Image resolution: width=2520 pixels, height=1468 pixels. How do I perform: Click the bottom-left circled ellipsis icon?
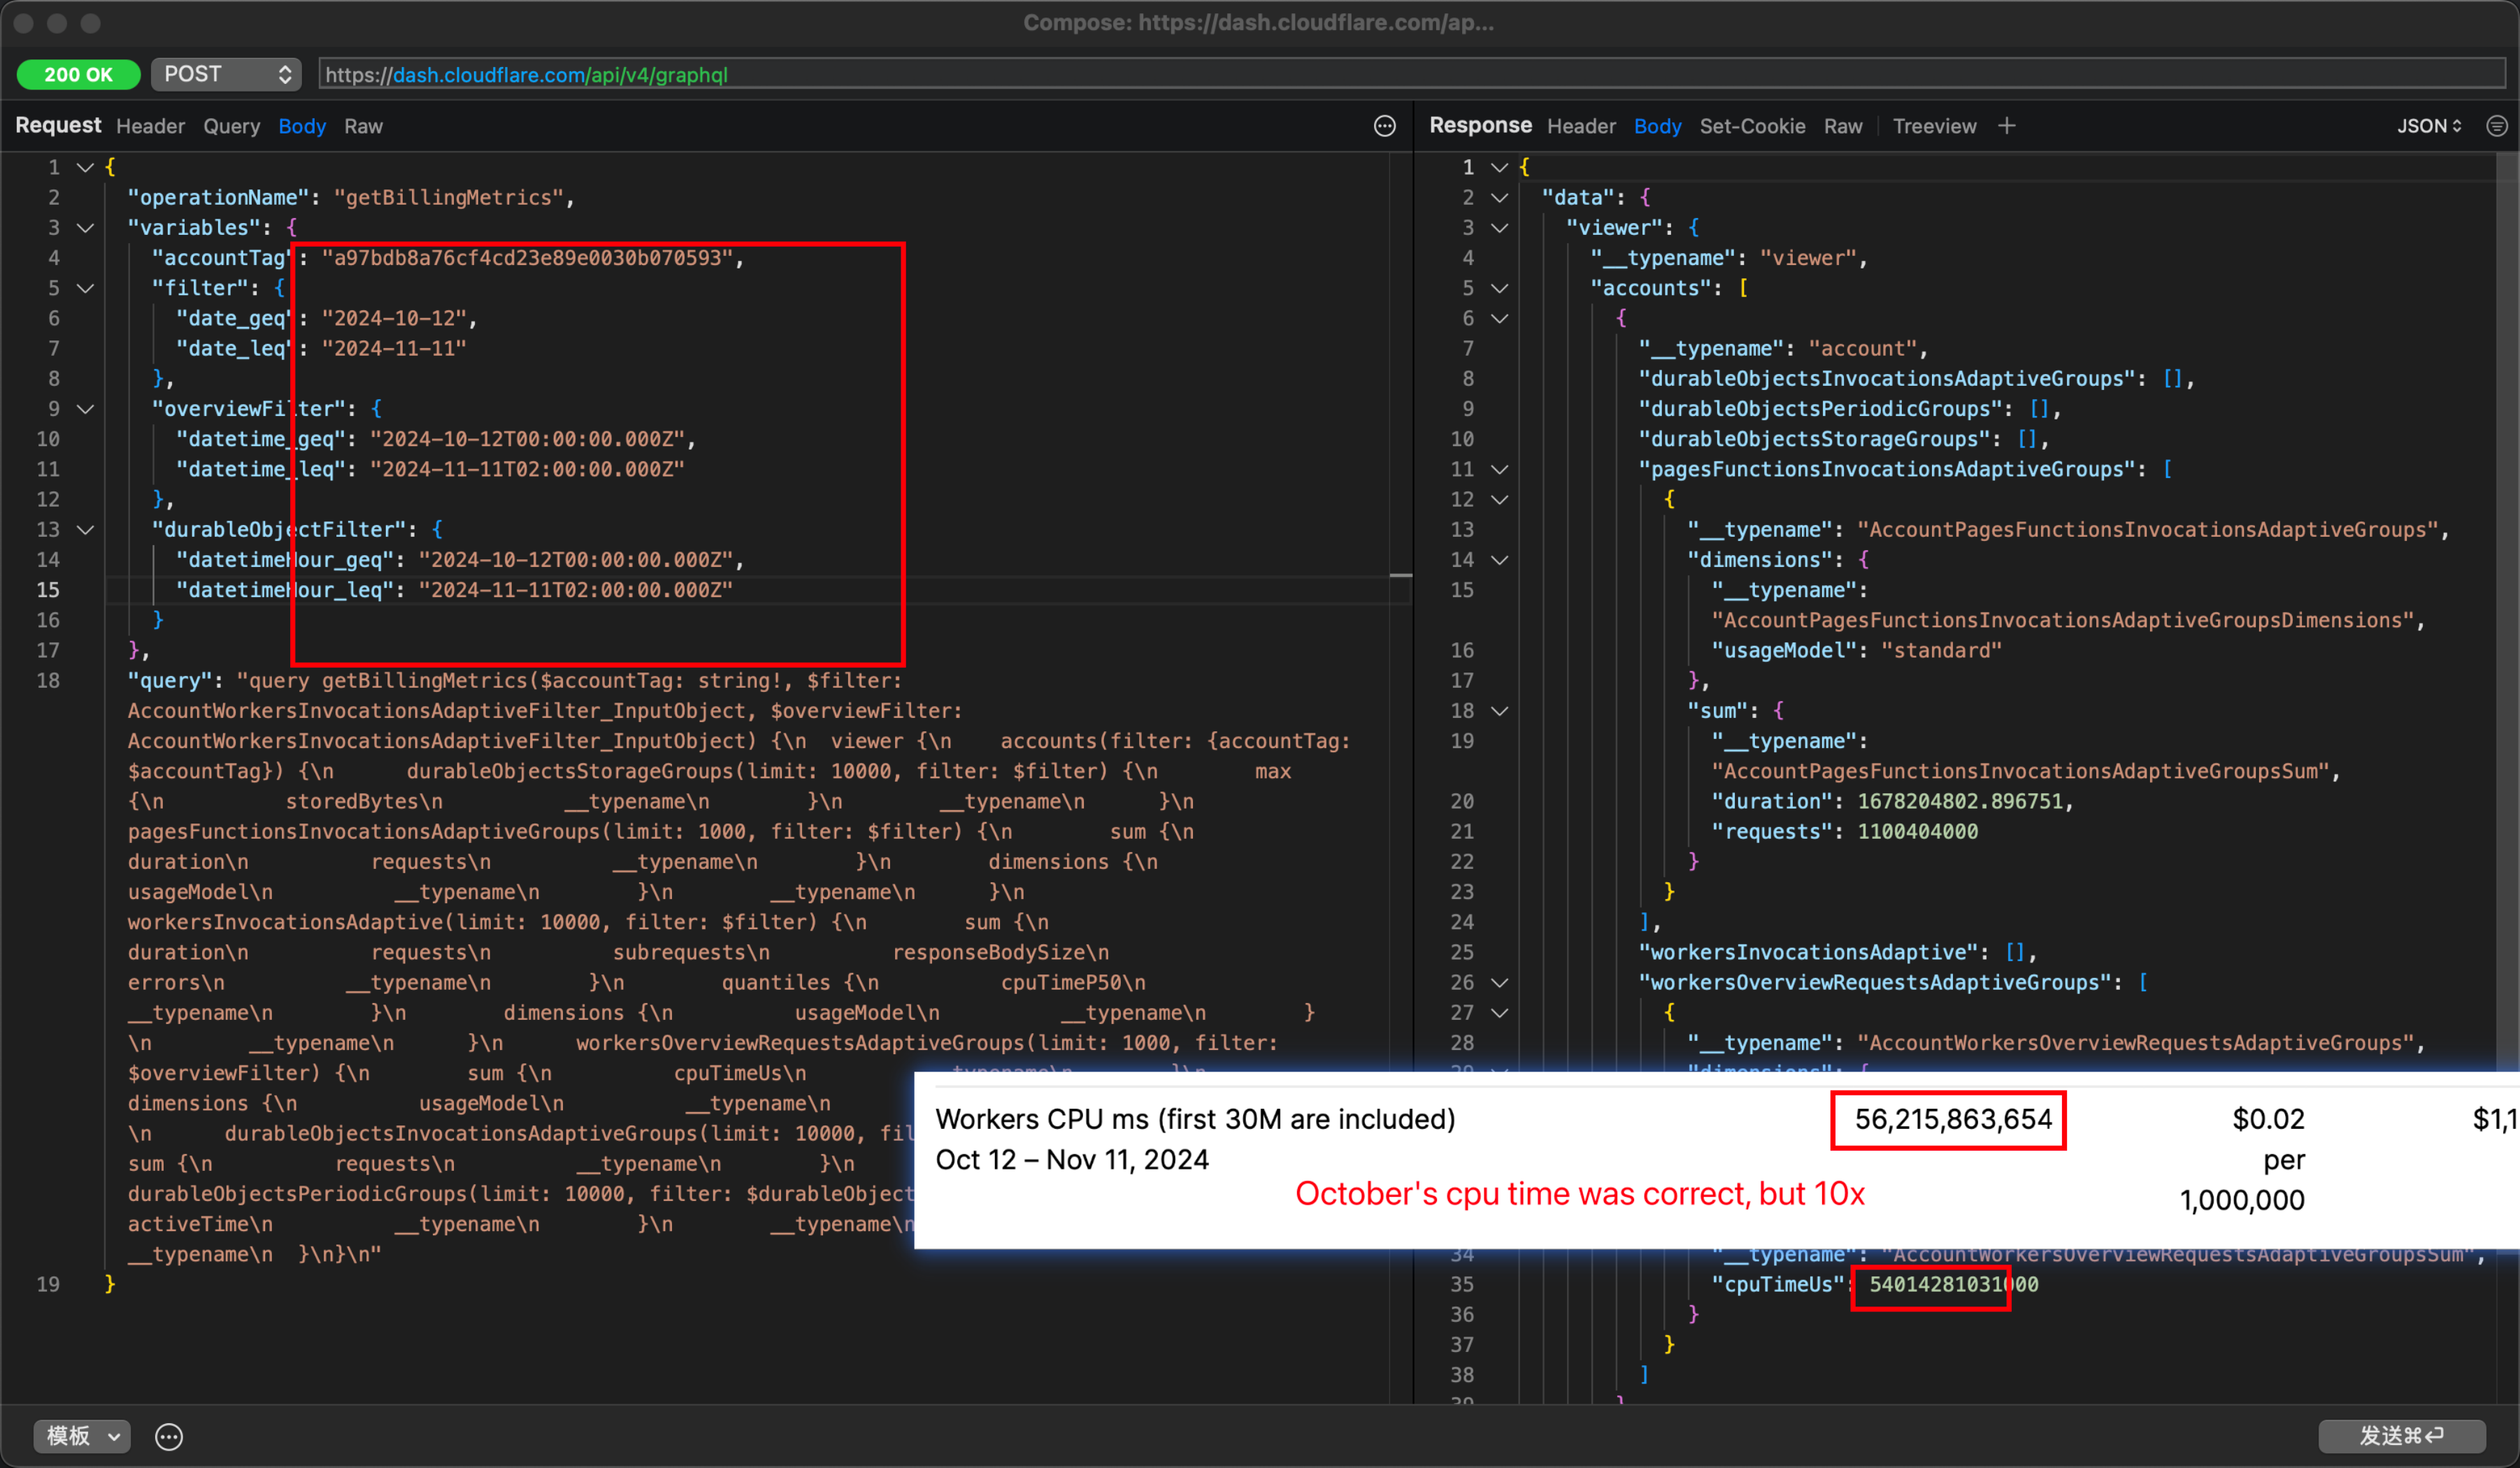pyautogui.click(x=169, y=1436)
